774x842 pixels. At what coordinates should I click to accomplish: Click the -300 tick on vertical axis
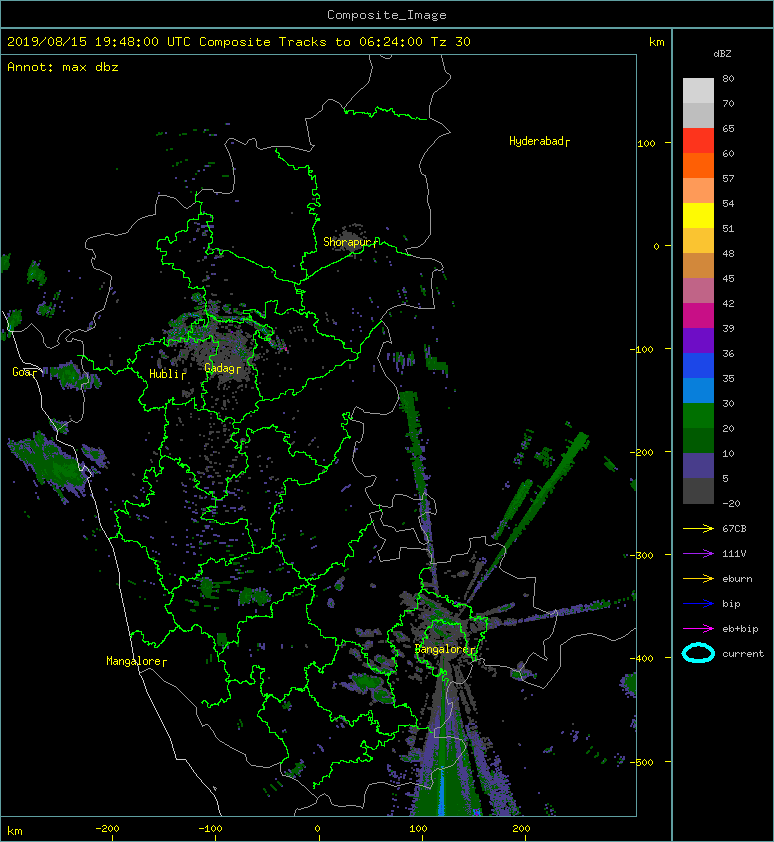click(x=641, y=555)
